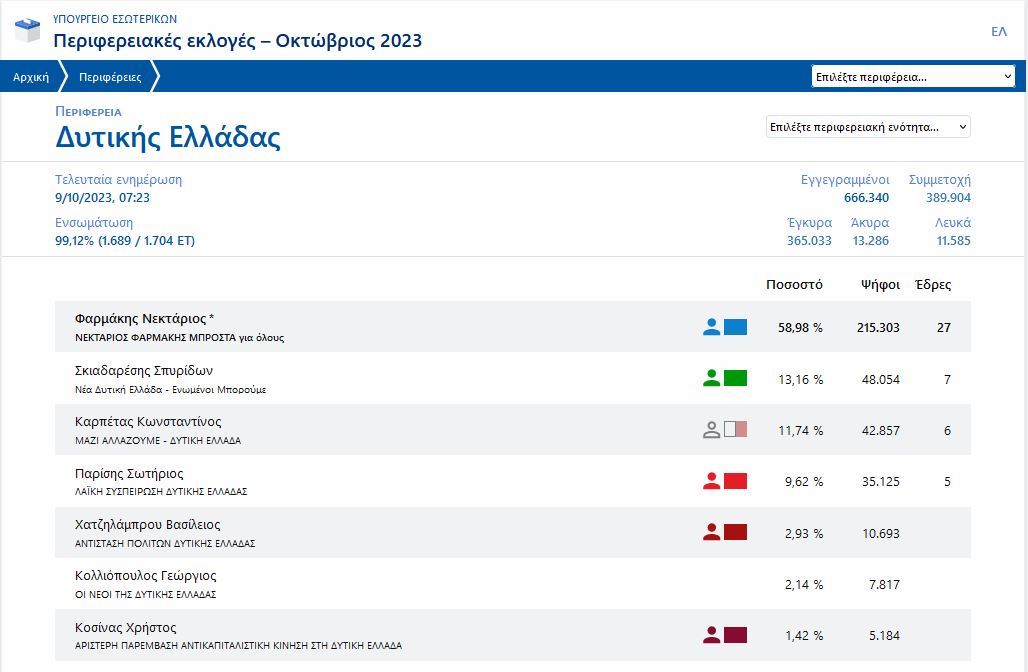
Task: Go to the Αρχική breadcrumb tab
Action: (31, 77)
